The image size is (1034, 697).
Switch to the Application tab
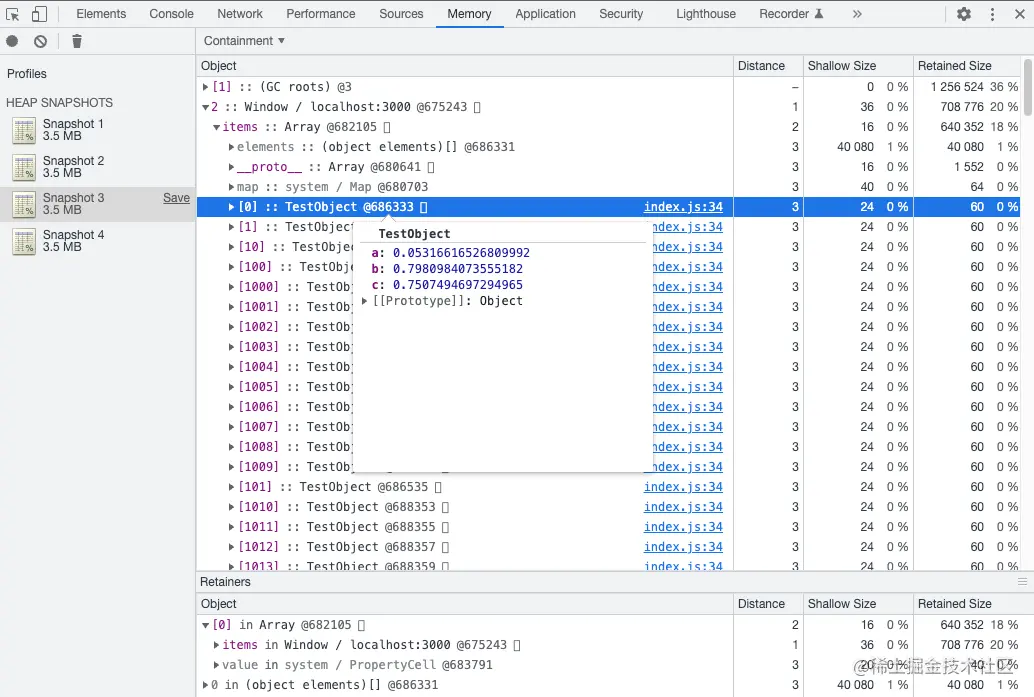545,14
